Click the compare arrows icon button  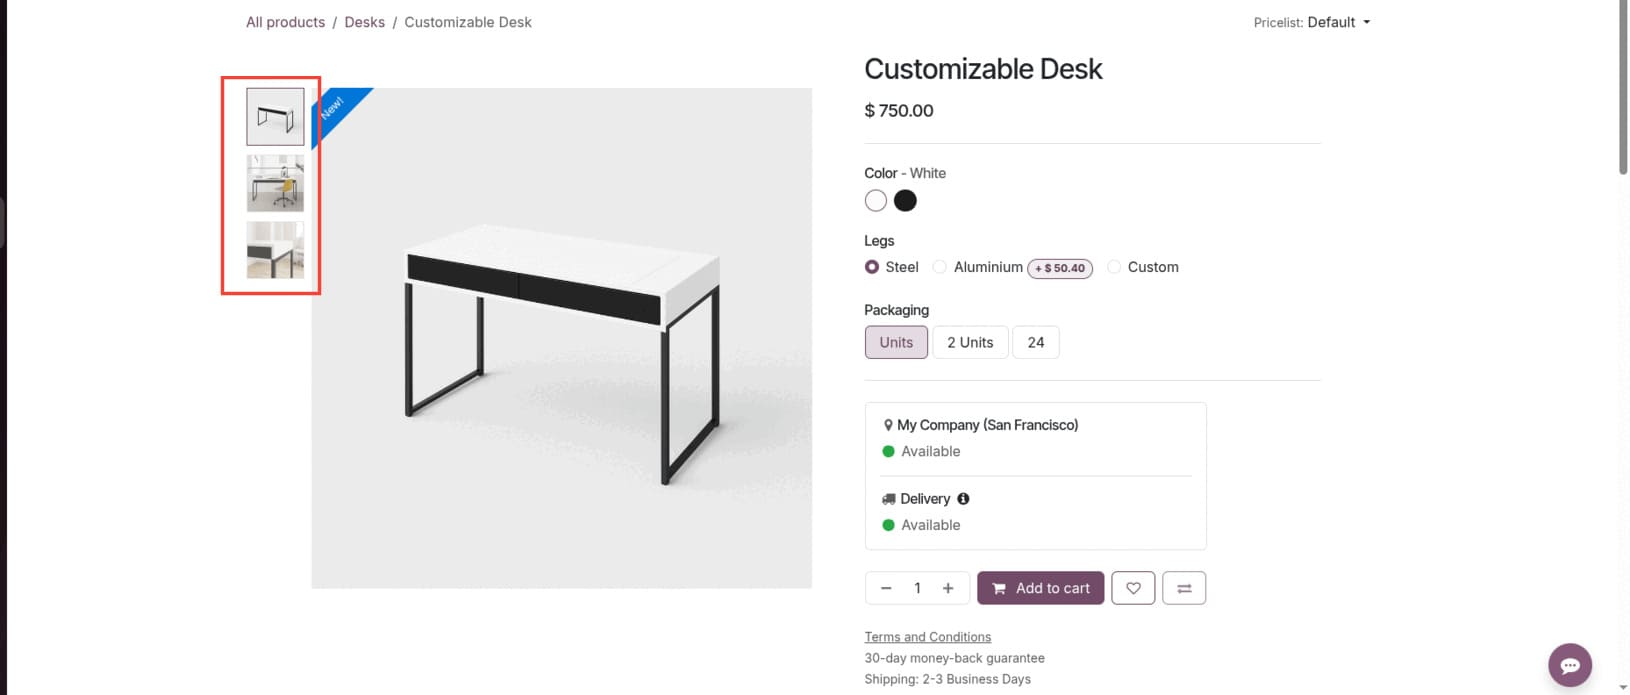click(x=1184, y=588)
